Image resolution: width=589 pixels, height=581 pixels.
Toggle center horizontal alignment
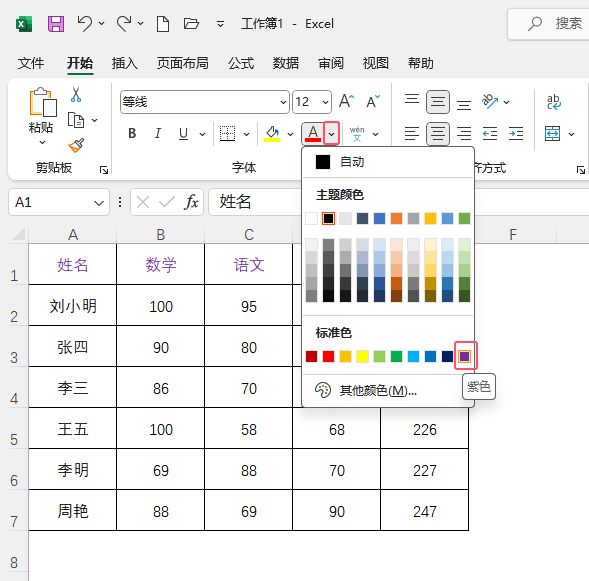438,134
